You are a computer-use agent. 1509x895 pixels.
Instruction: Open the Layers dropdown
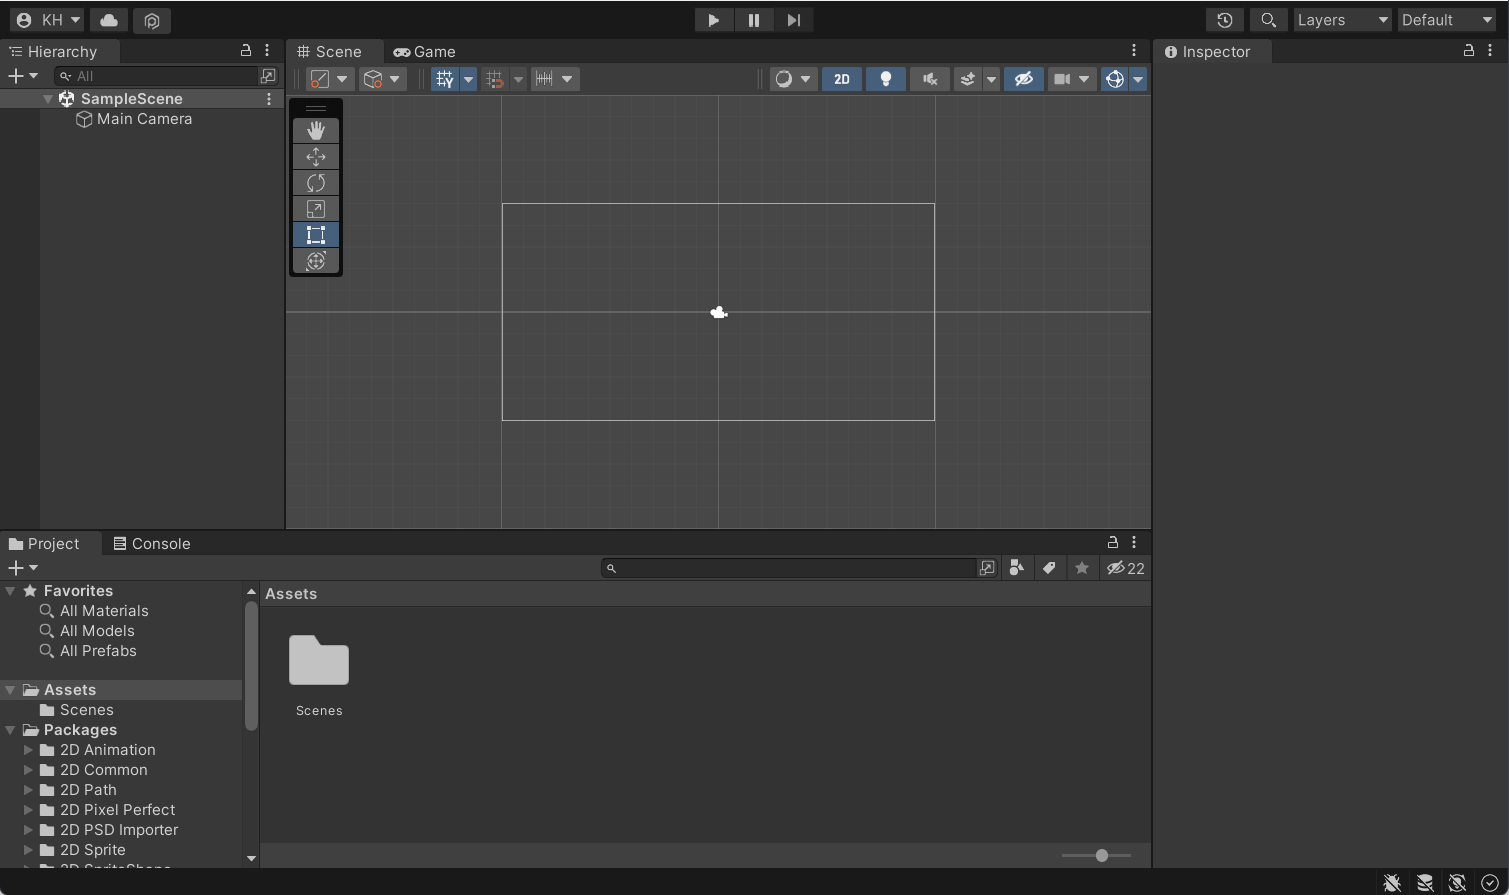click(1343, 20)
